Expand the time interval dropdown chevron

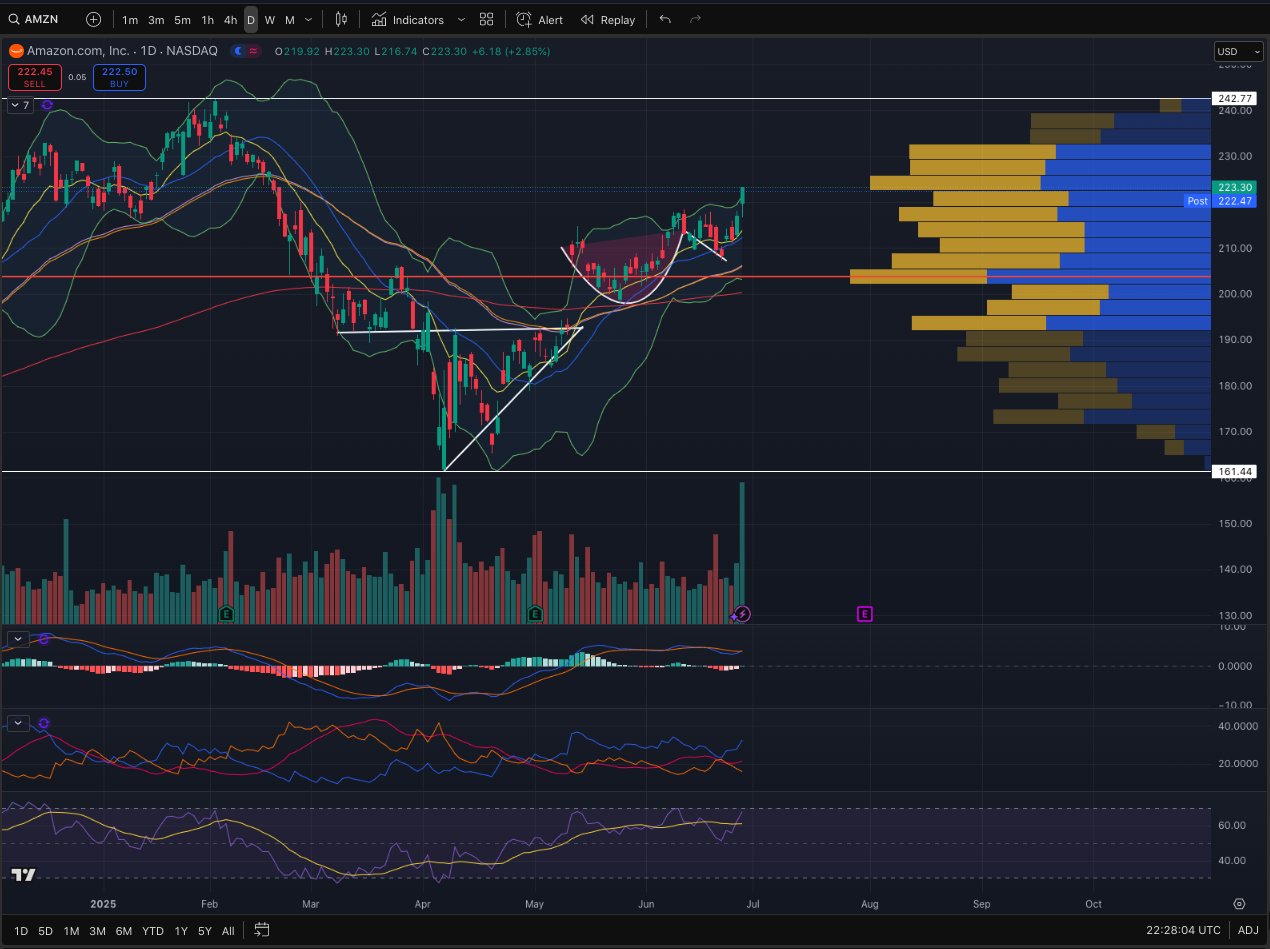coord(308,20)
